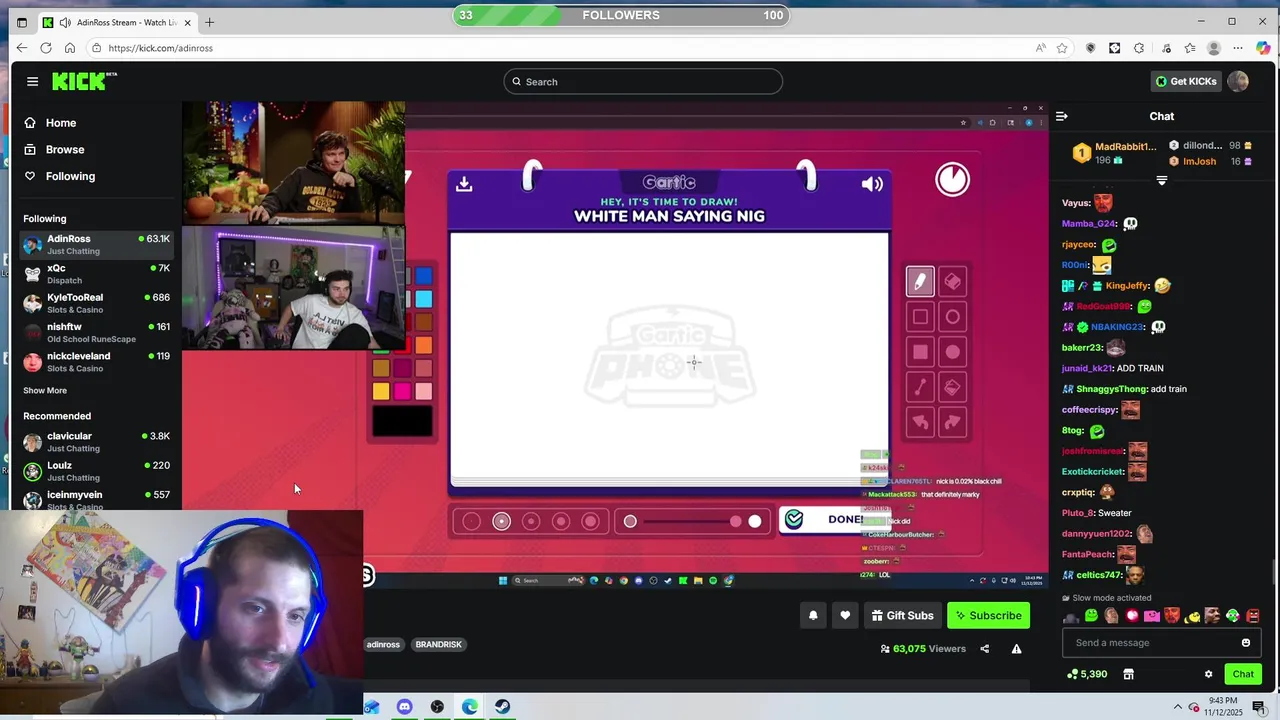1280x720 pixels.
Task: Open the tab actions menu in Edge
Action: coord(22,22)
